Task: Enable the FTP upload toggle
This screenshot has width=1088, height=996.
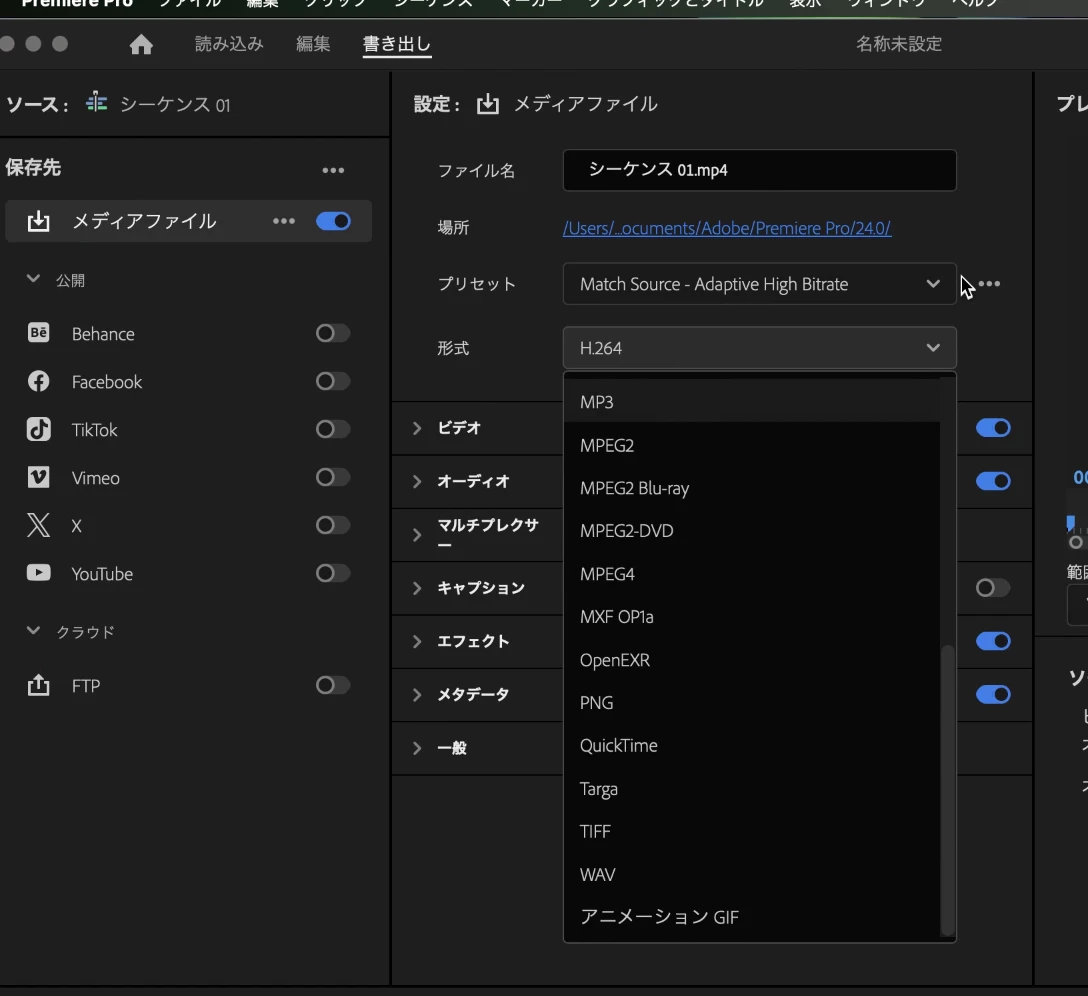Action: (333, 685)
